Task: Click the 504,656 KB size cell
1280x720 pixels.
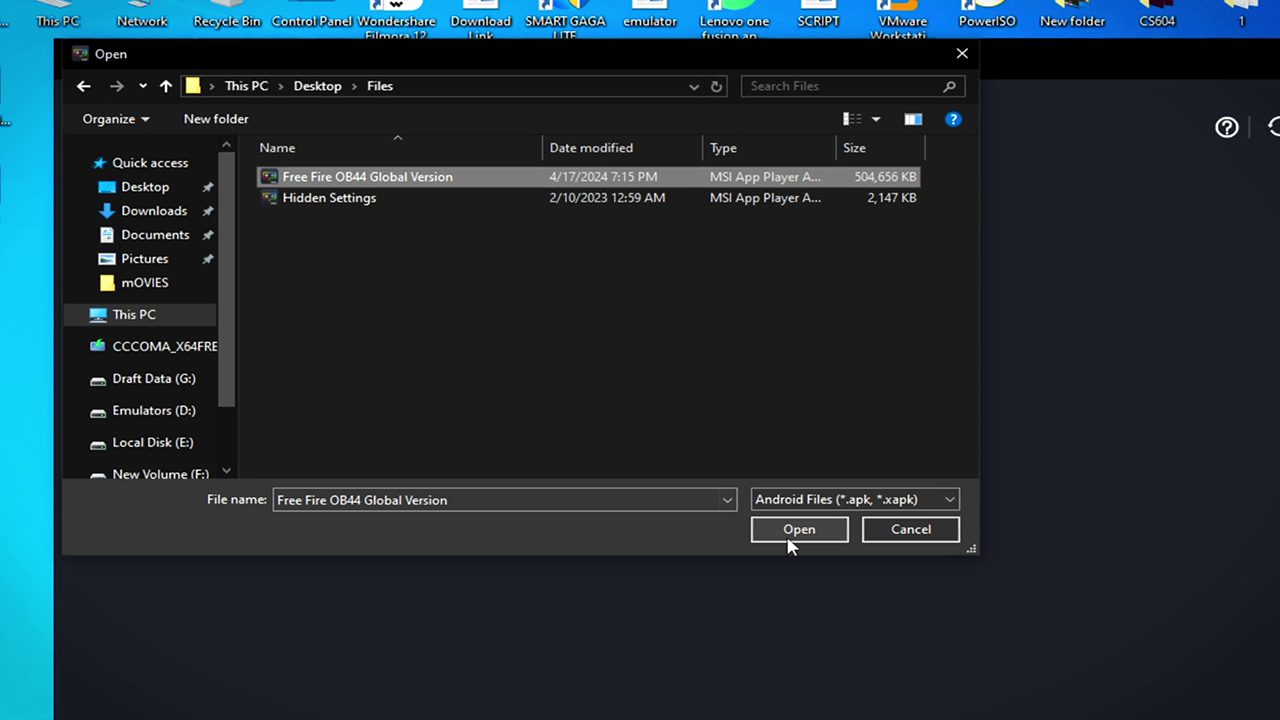Action: [x=885, y=177]
